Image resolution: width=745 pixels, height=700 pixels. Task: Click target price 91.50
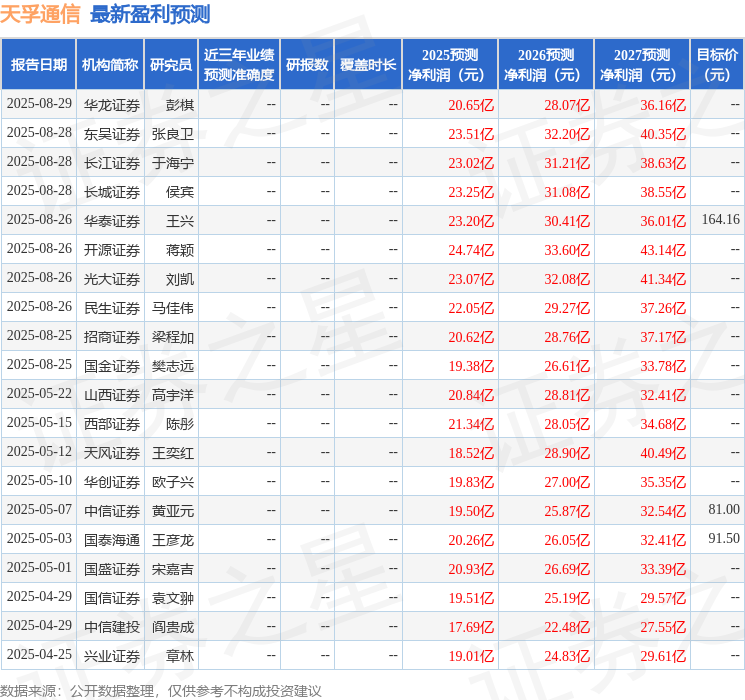(724, 538)
